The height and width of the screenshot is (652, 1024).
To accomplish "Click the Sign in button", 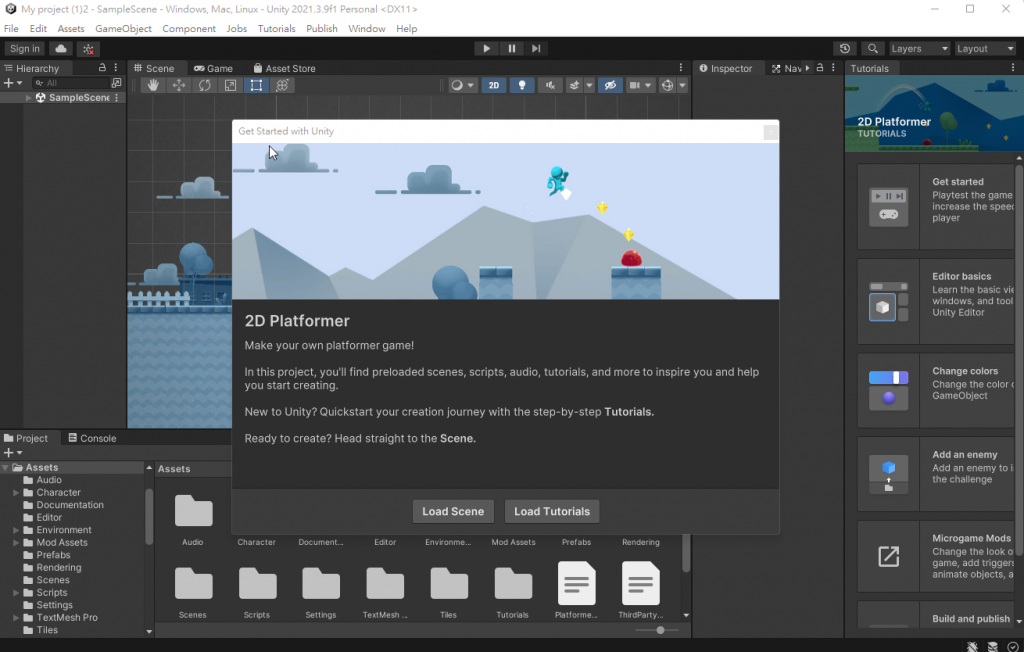I will click(25, 49).
